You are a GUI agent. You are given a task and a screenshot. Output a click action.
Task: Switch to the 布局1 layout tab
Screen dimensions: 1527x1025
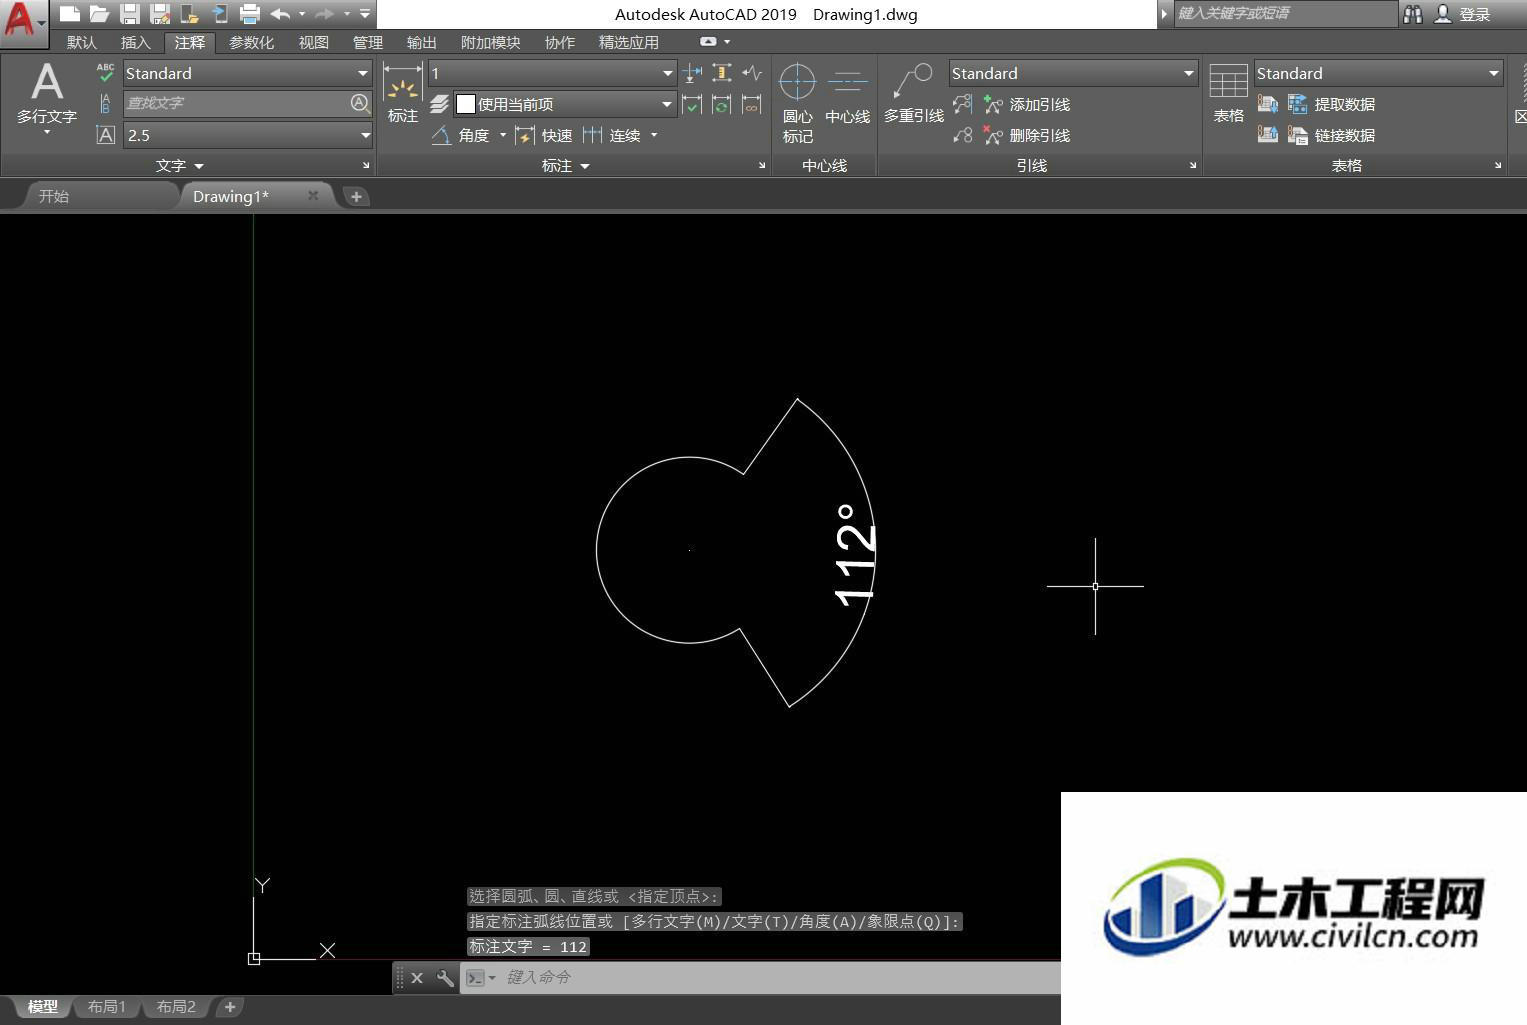pyautogui.click(x=107, y=1006)
